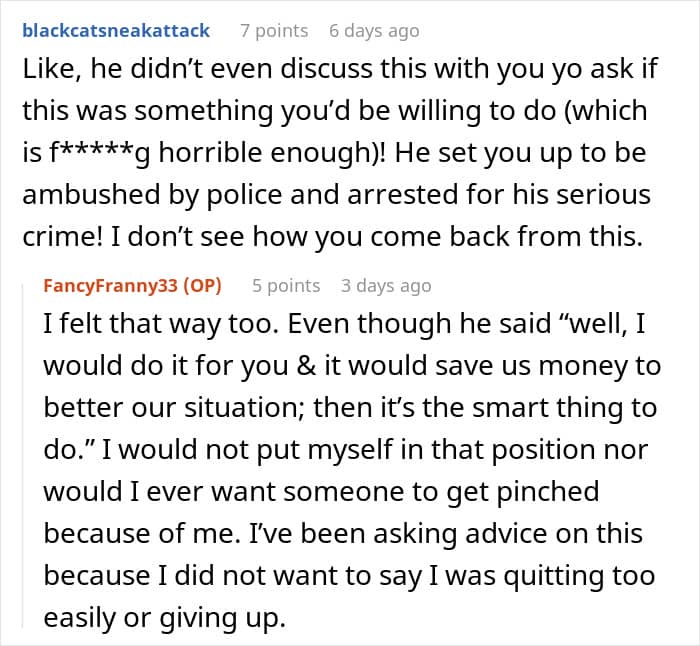Open the 3 days ago timestamp permalink

point(386,286)
